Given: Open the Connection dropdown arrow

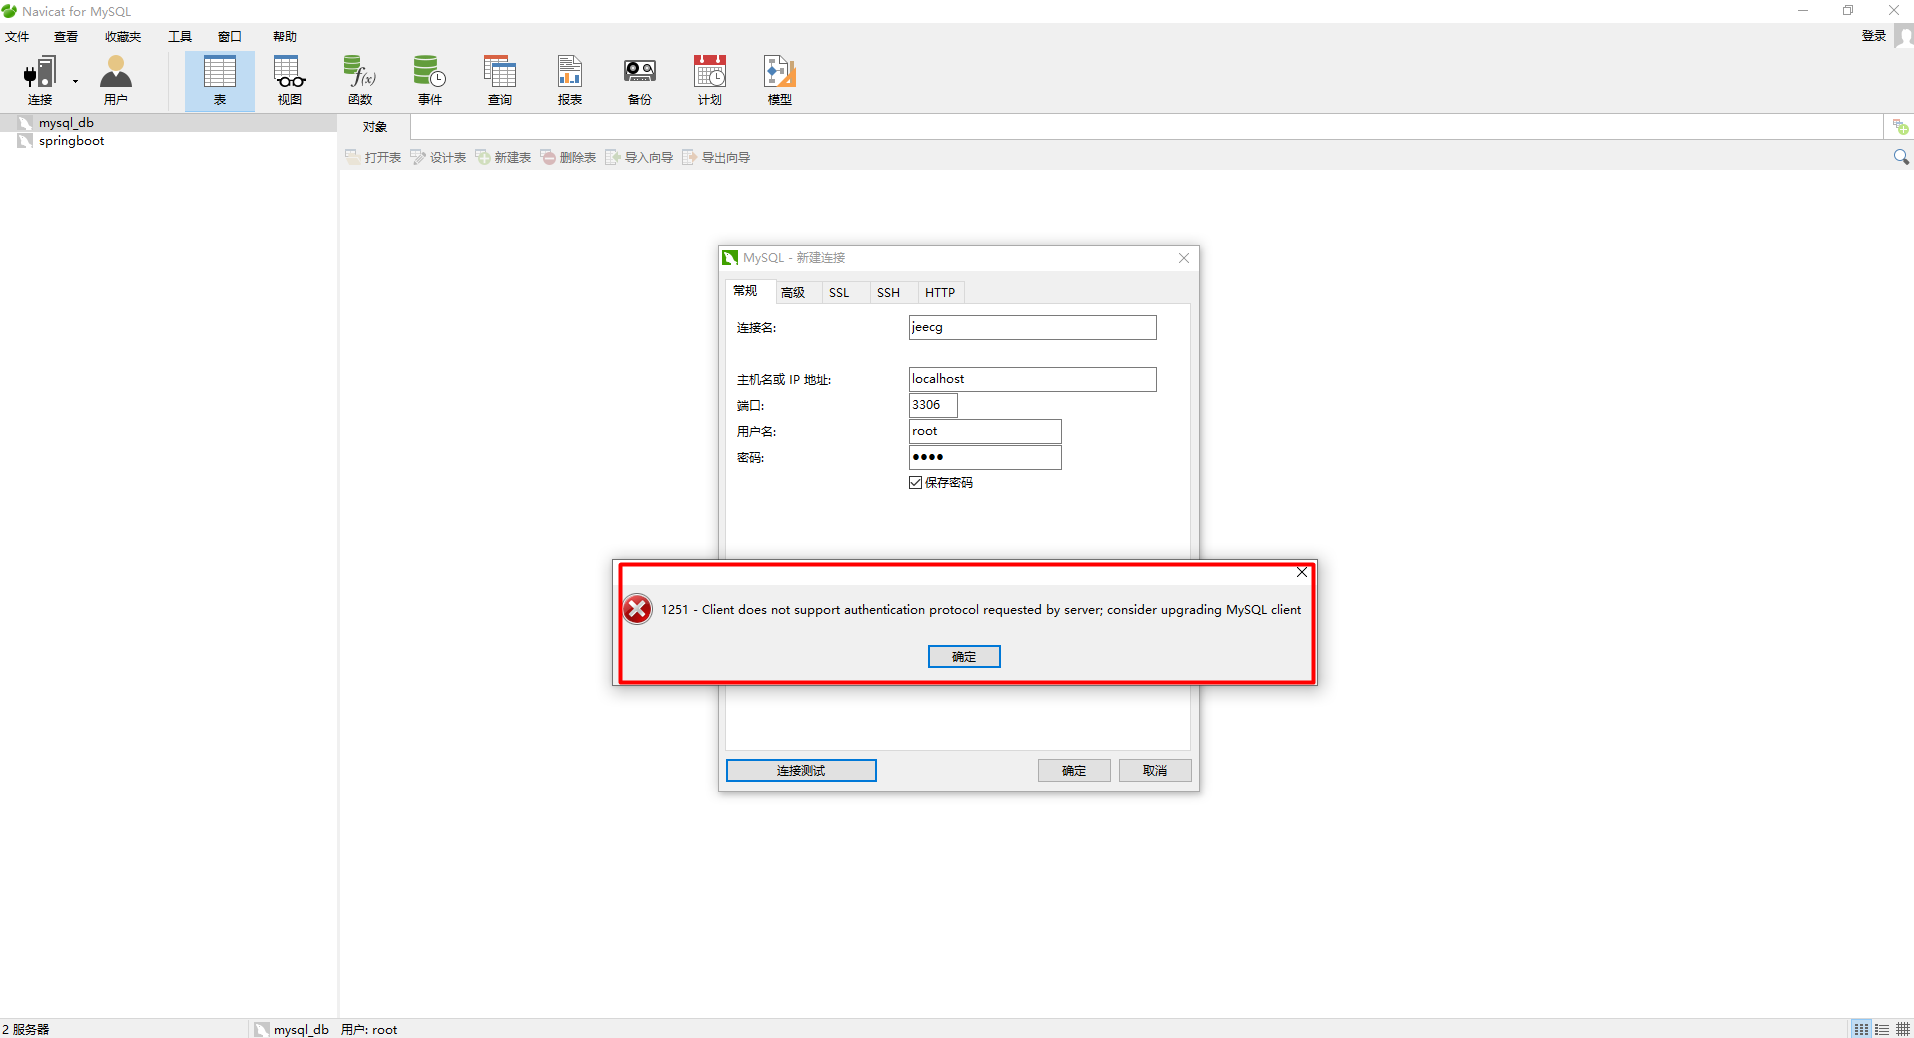Looking at the screenshot, I should point(75,81).
